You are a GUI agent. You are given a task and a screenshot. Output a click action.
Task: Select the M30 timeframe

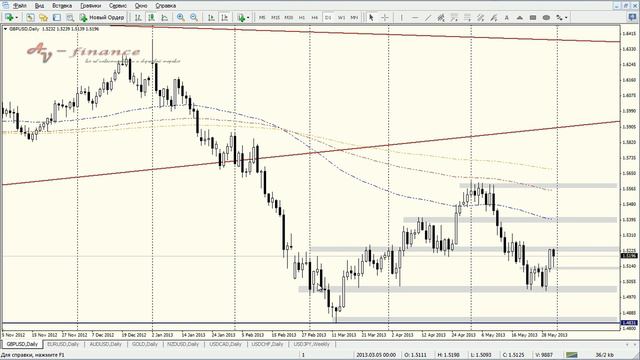pos(289,18)
